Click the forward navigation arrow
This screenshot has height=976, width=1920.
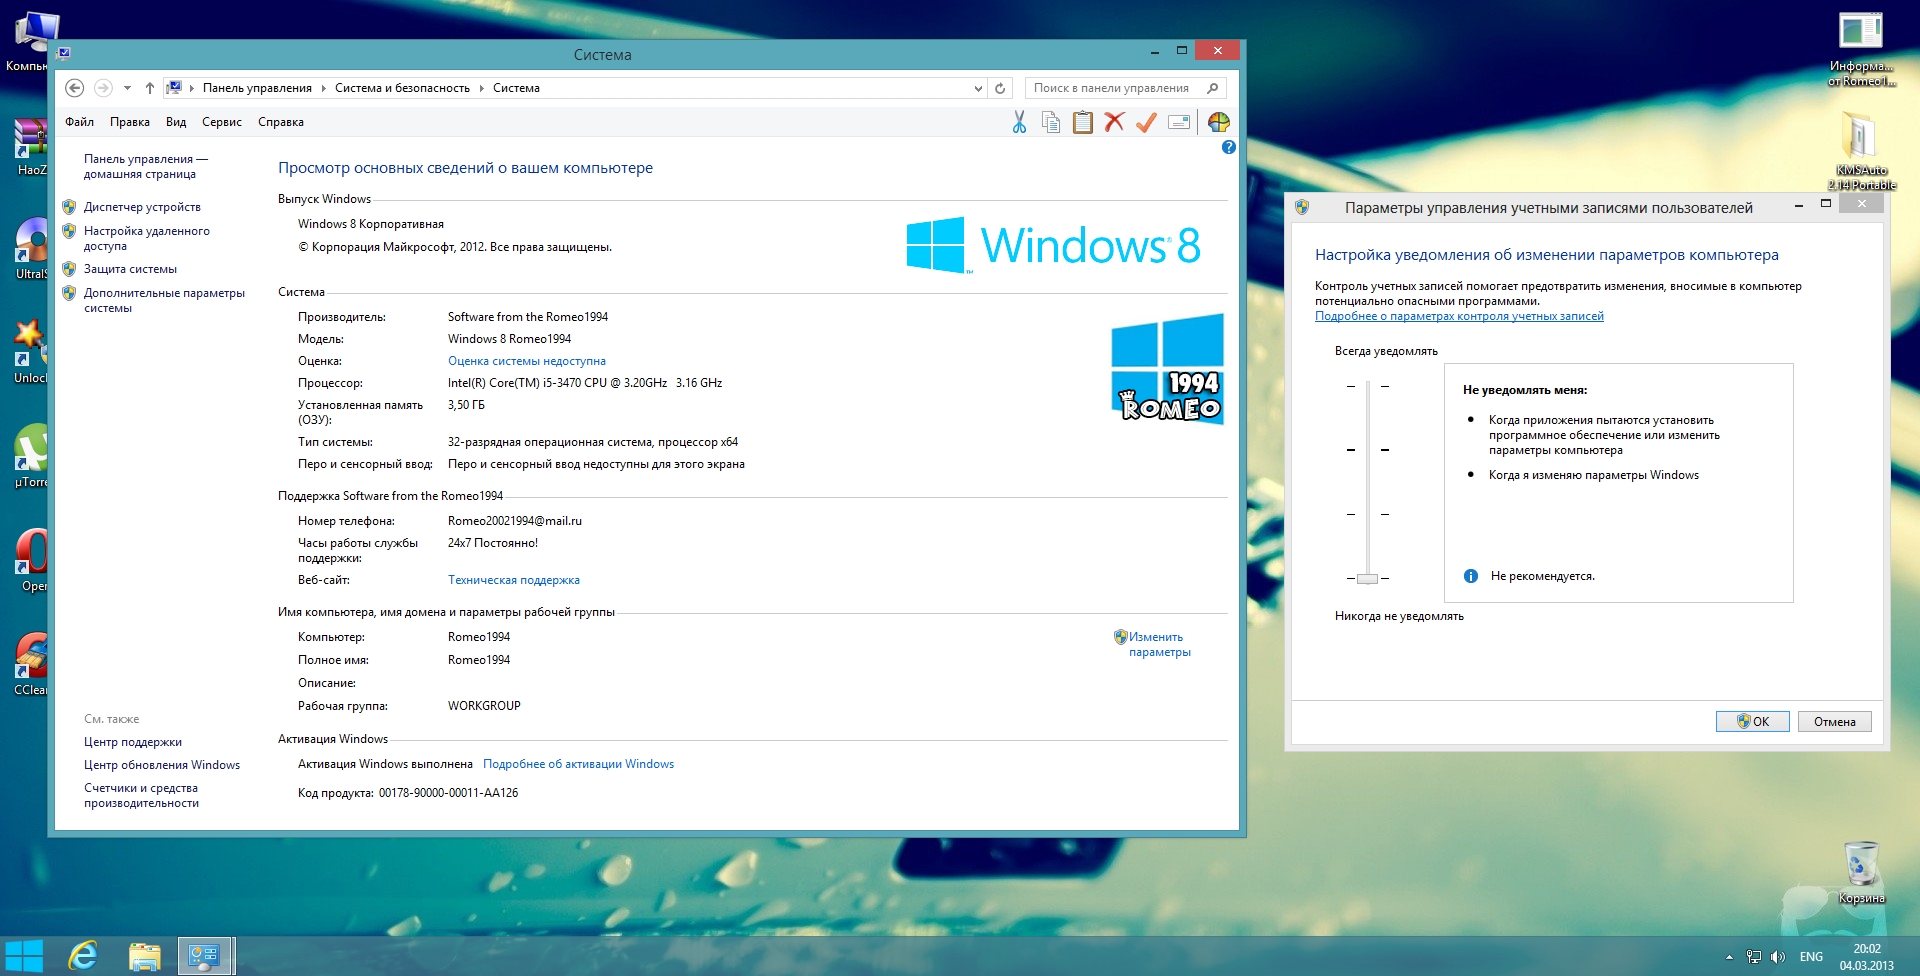pyautogui.click(x=103, y=88)
